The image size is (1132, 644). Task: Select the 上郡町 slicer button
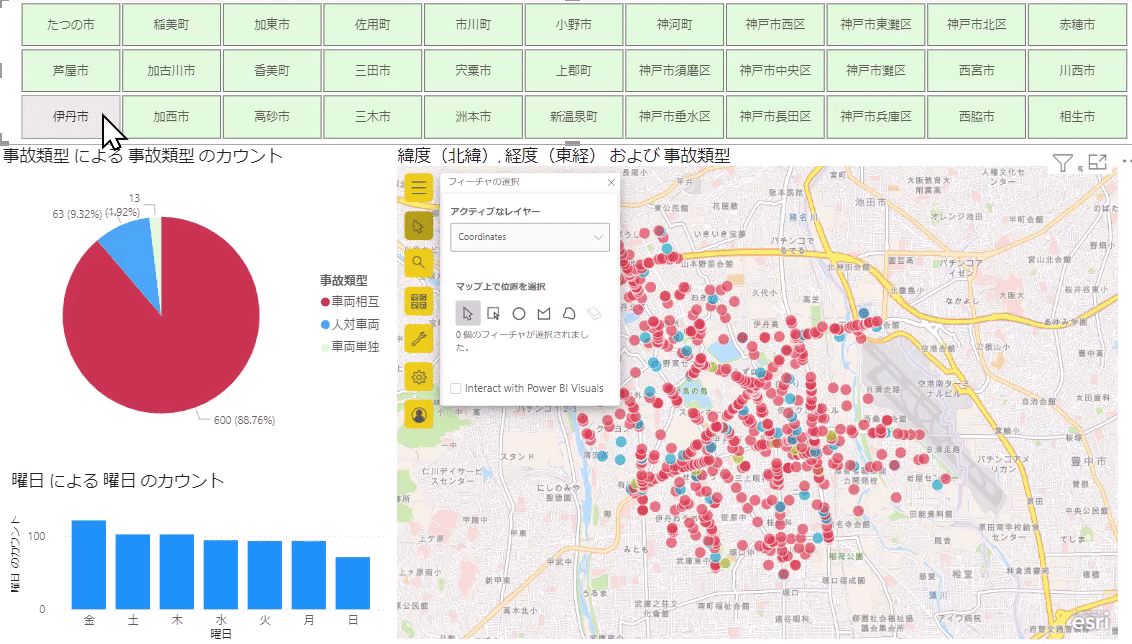pyautogui.click(x=574, y=71)
